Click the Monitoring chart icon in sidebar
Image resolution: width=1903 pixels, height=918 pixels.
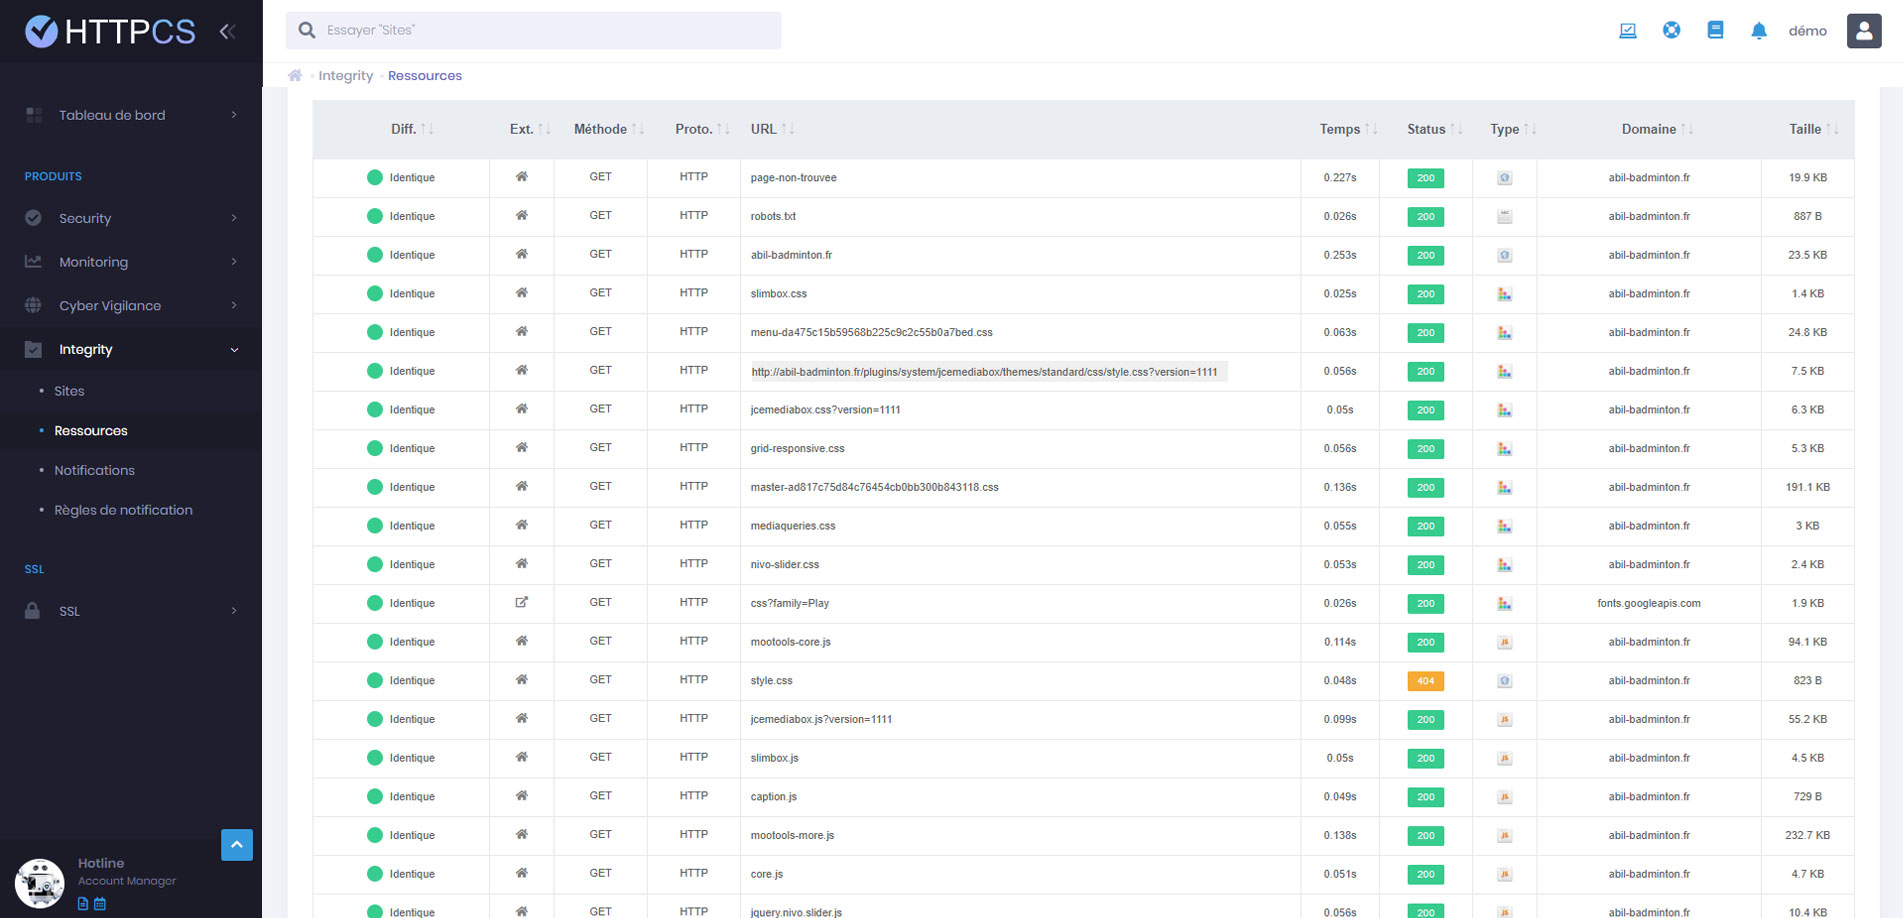click(x=33, y=261)
